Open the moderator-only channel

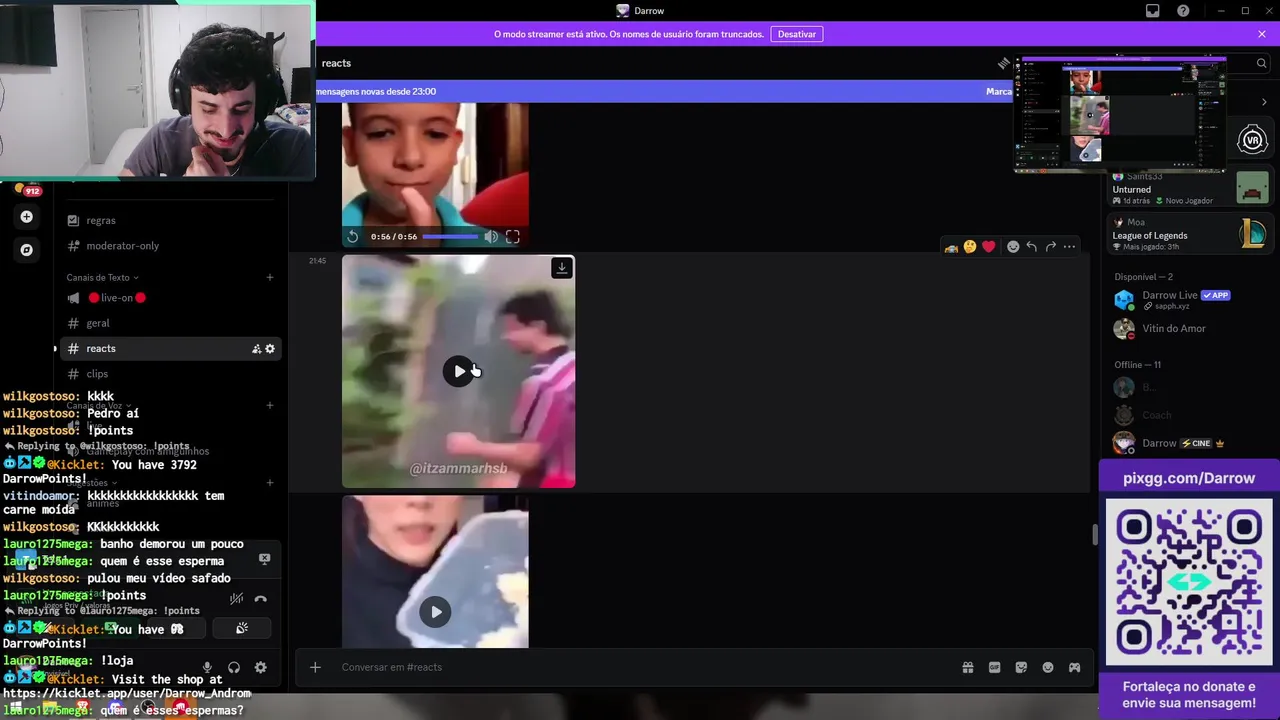(122, 246)
